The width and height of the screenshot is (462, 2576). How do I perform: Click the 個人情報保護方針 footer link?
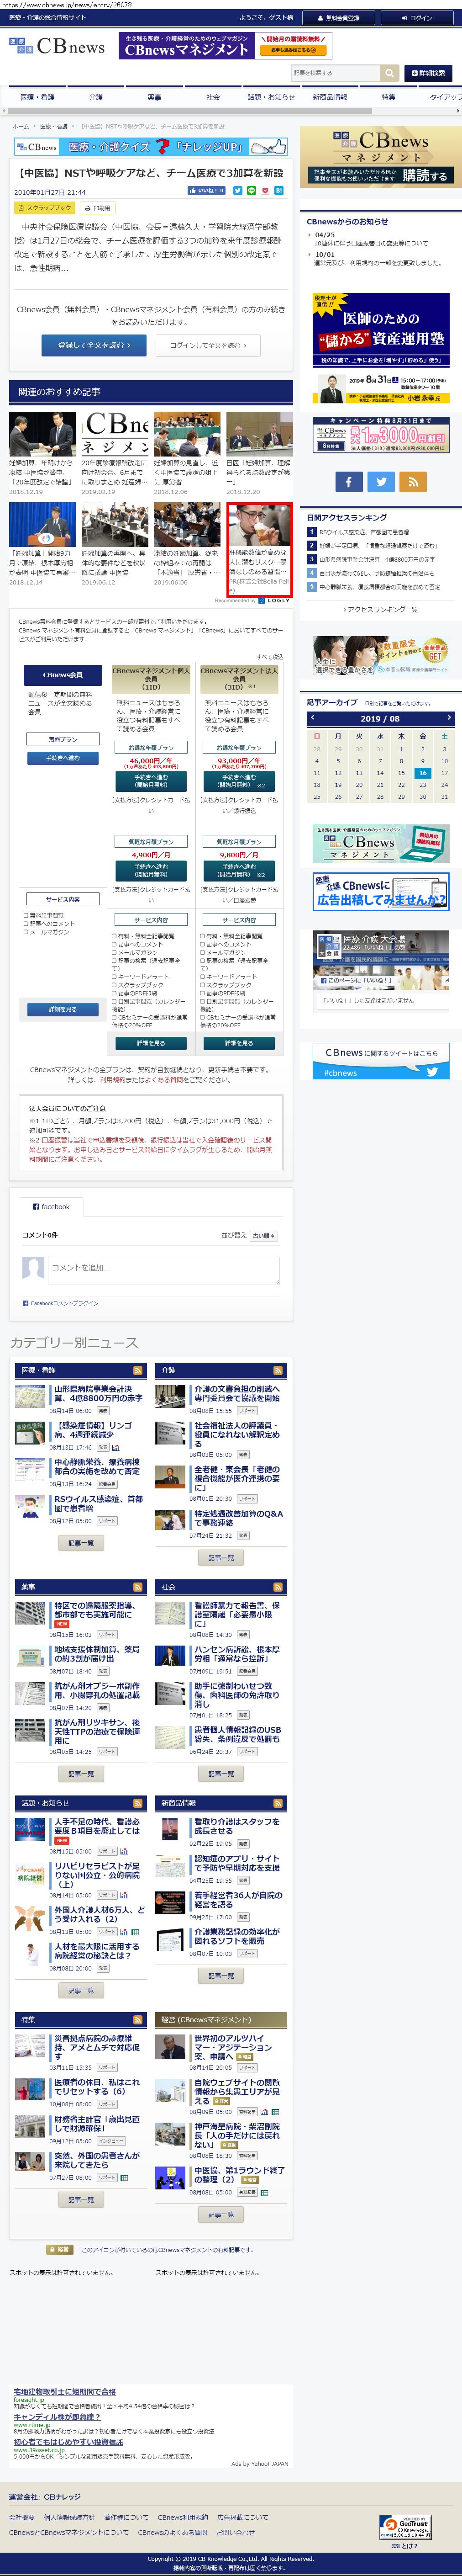click(69, 2517)
